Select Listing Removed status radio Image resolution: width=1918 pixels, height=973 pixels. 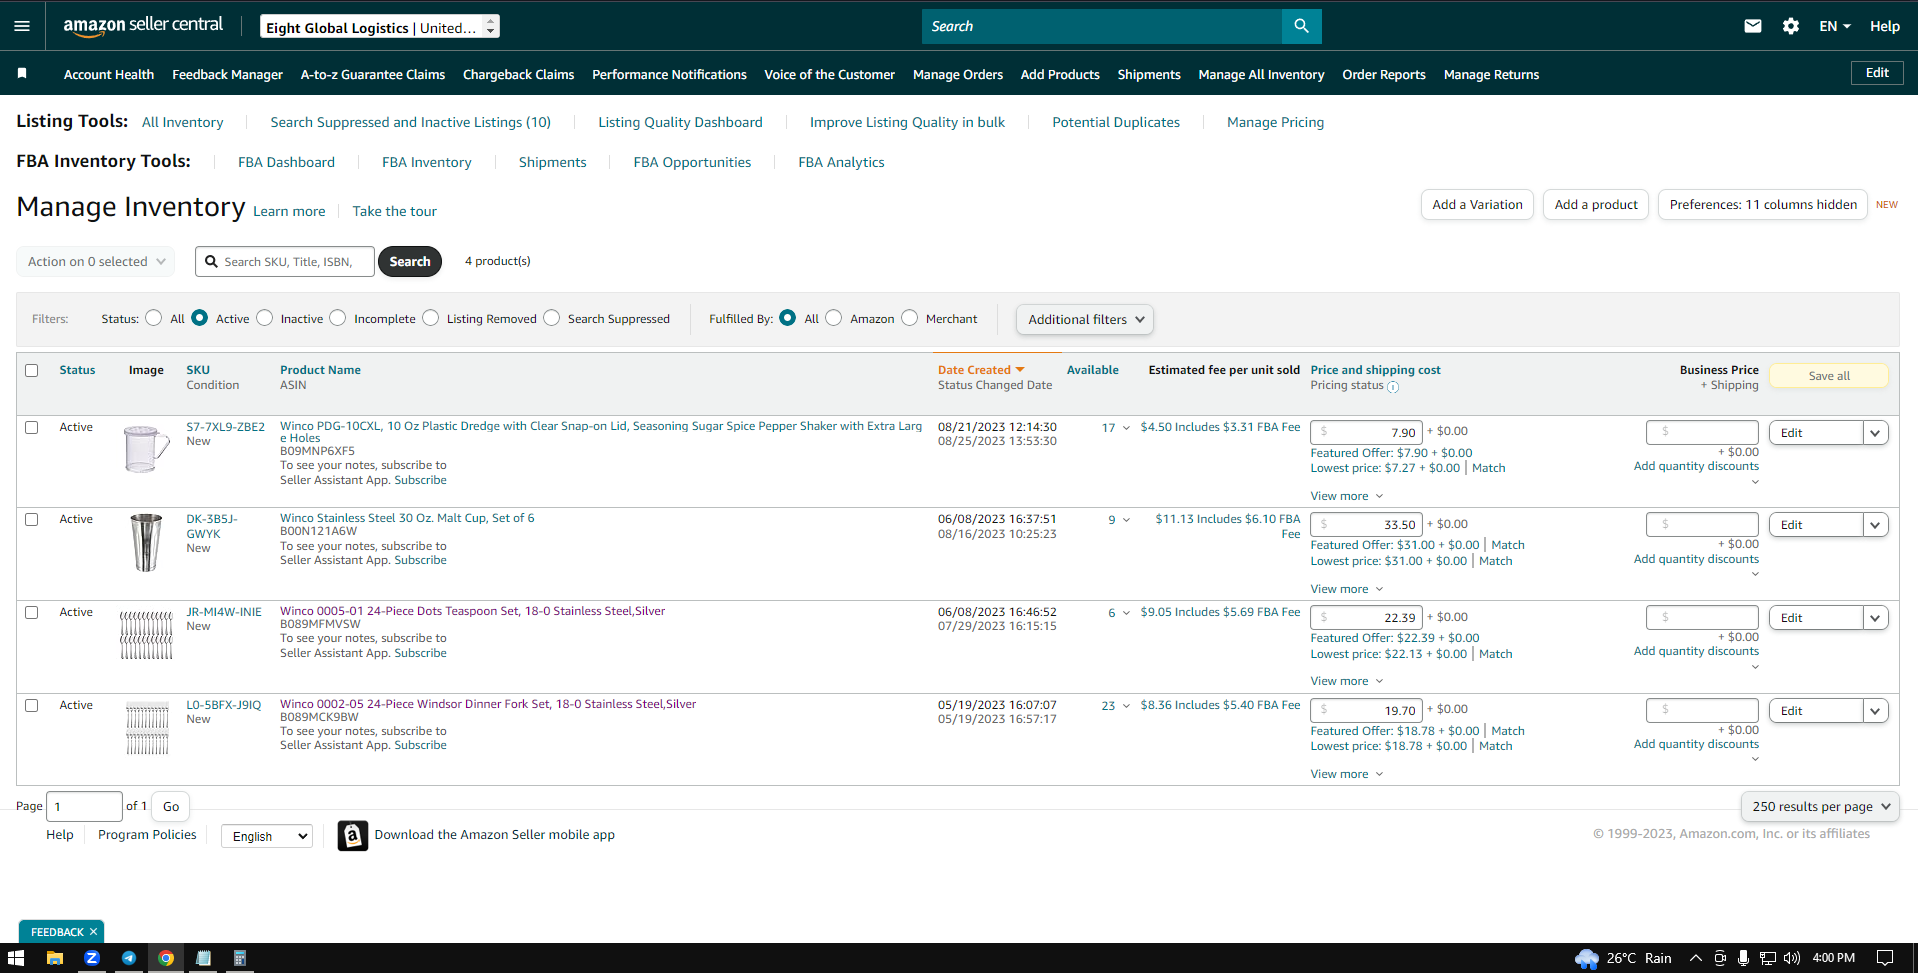(430, 318)
